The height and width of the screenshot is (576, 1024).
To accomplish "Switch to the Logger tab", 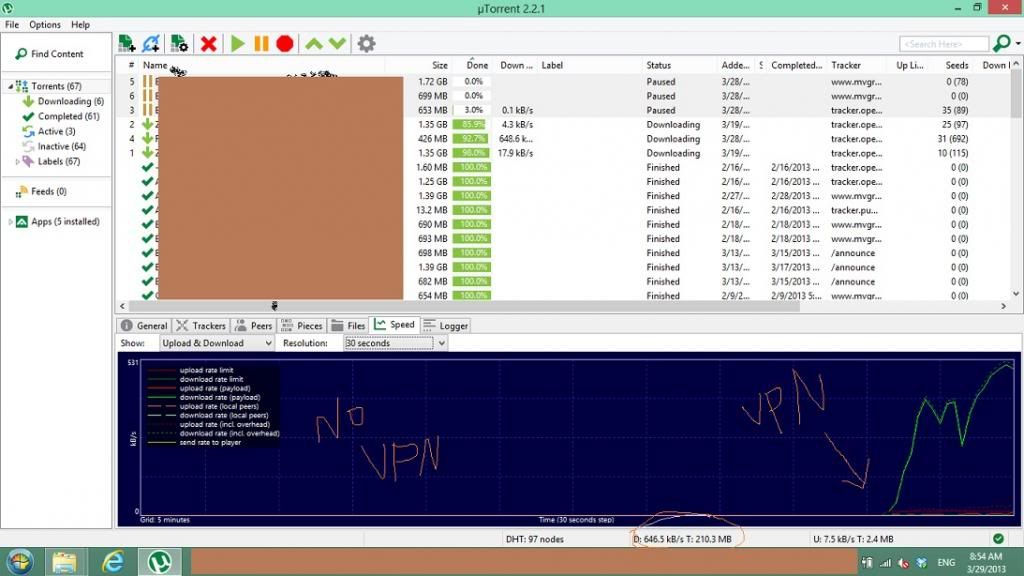I will point(445,325).
